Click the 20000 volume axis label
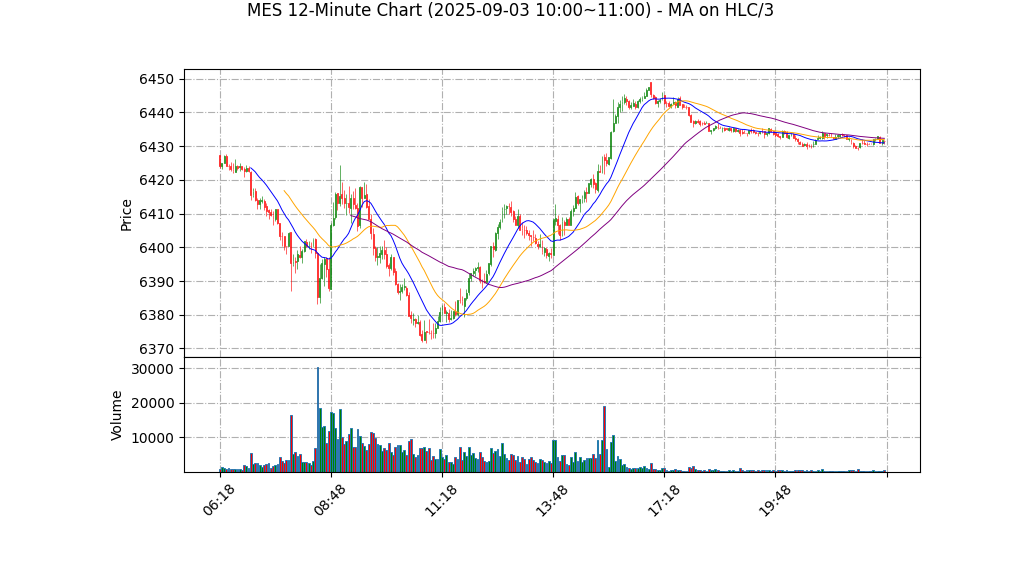Screen dimensions: 1022x575 153,404
